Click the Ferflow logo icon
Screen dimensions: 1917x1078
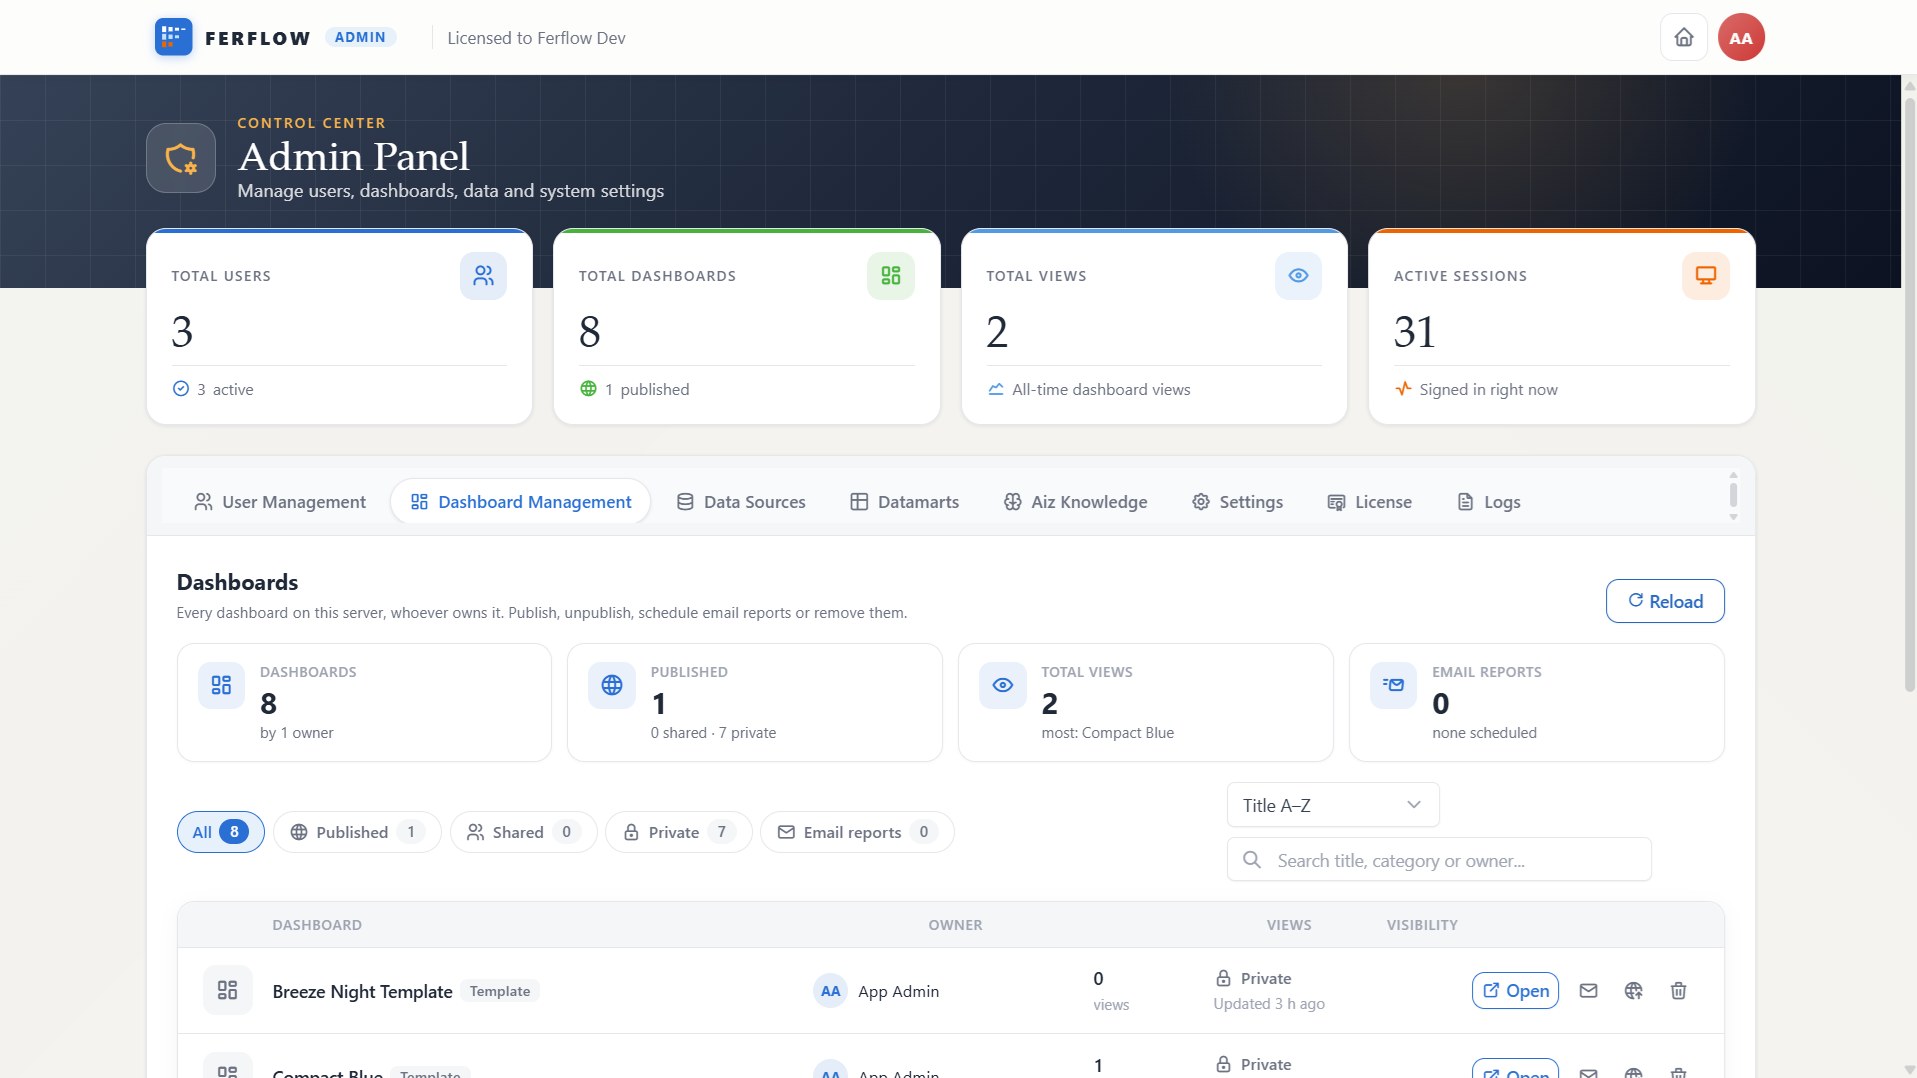coord(173,37)
